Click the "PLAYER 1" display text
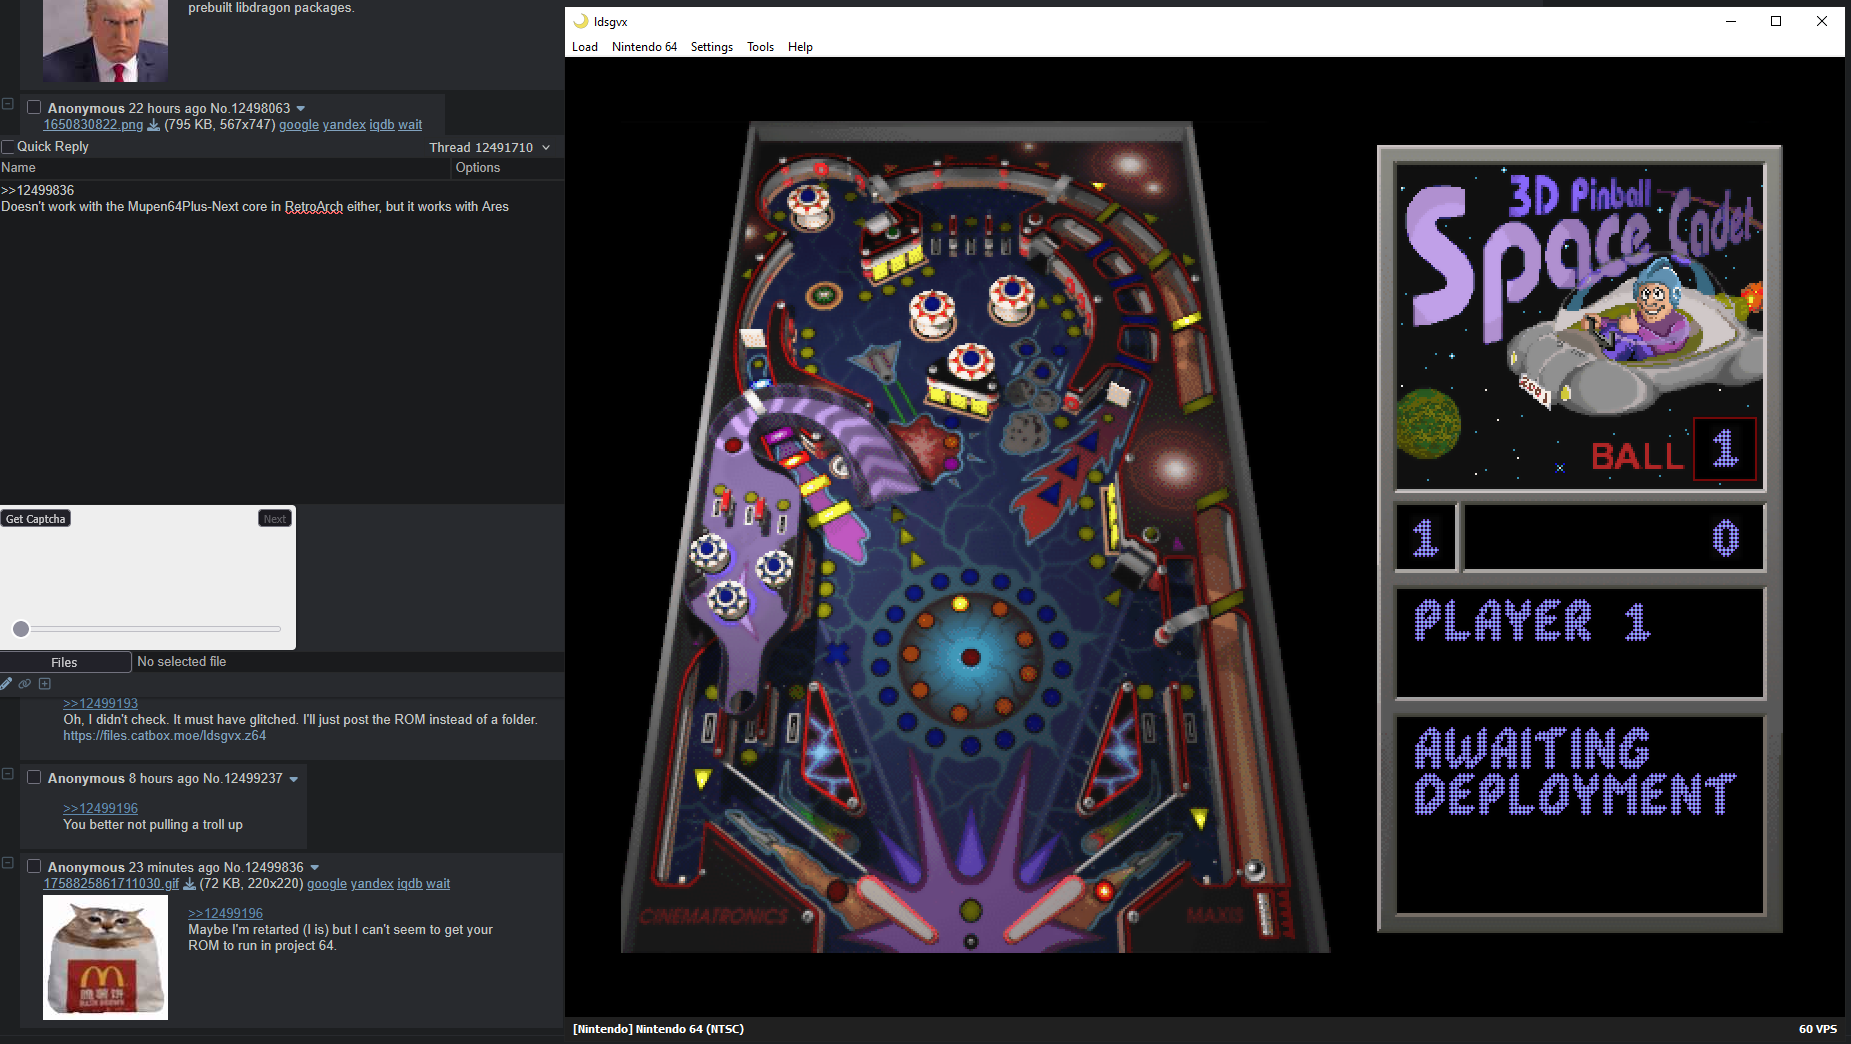Screen dimensions: 1851x1044 pos(1532,621)
